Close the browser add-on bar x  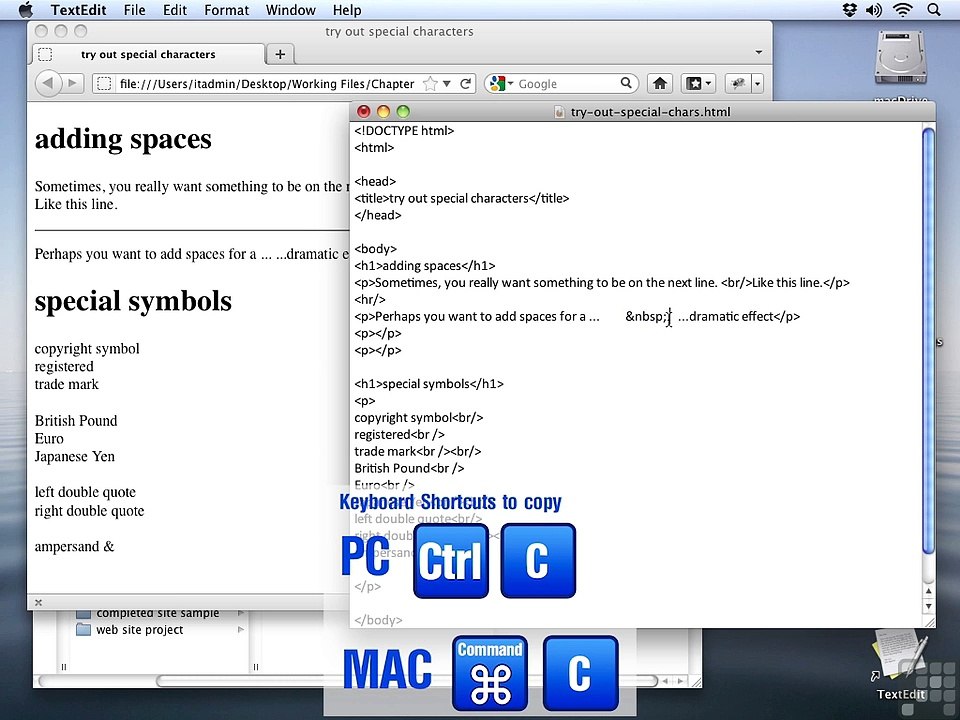click(39, 602)
